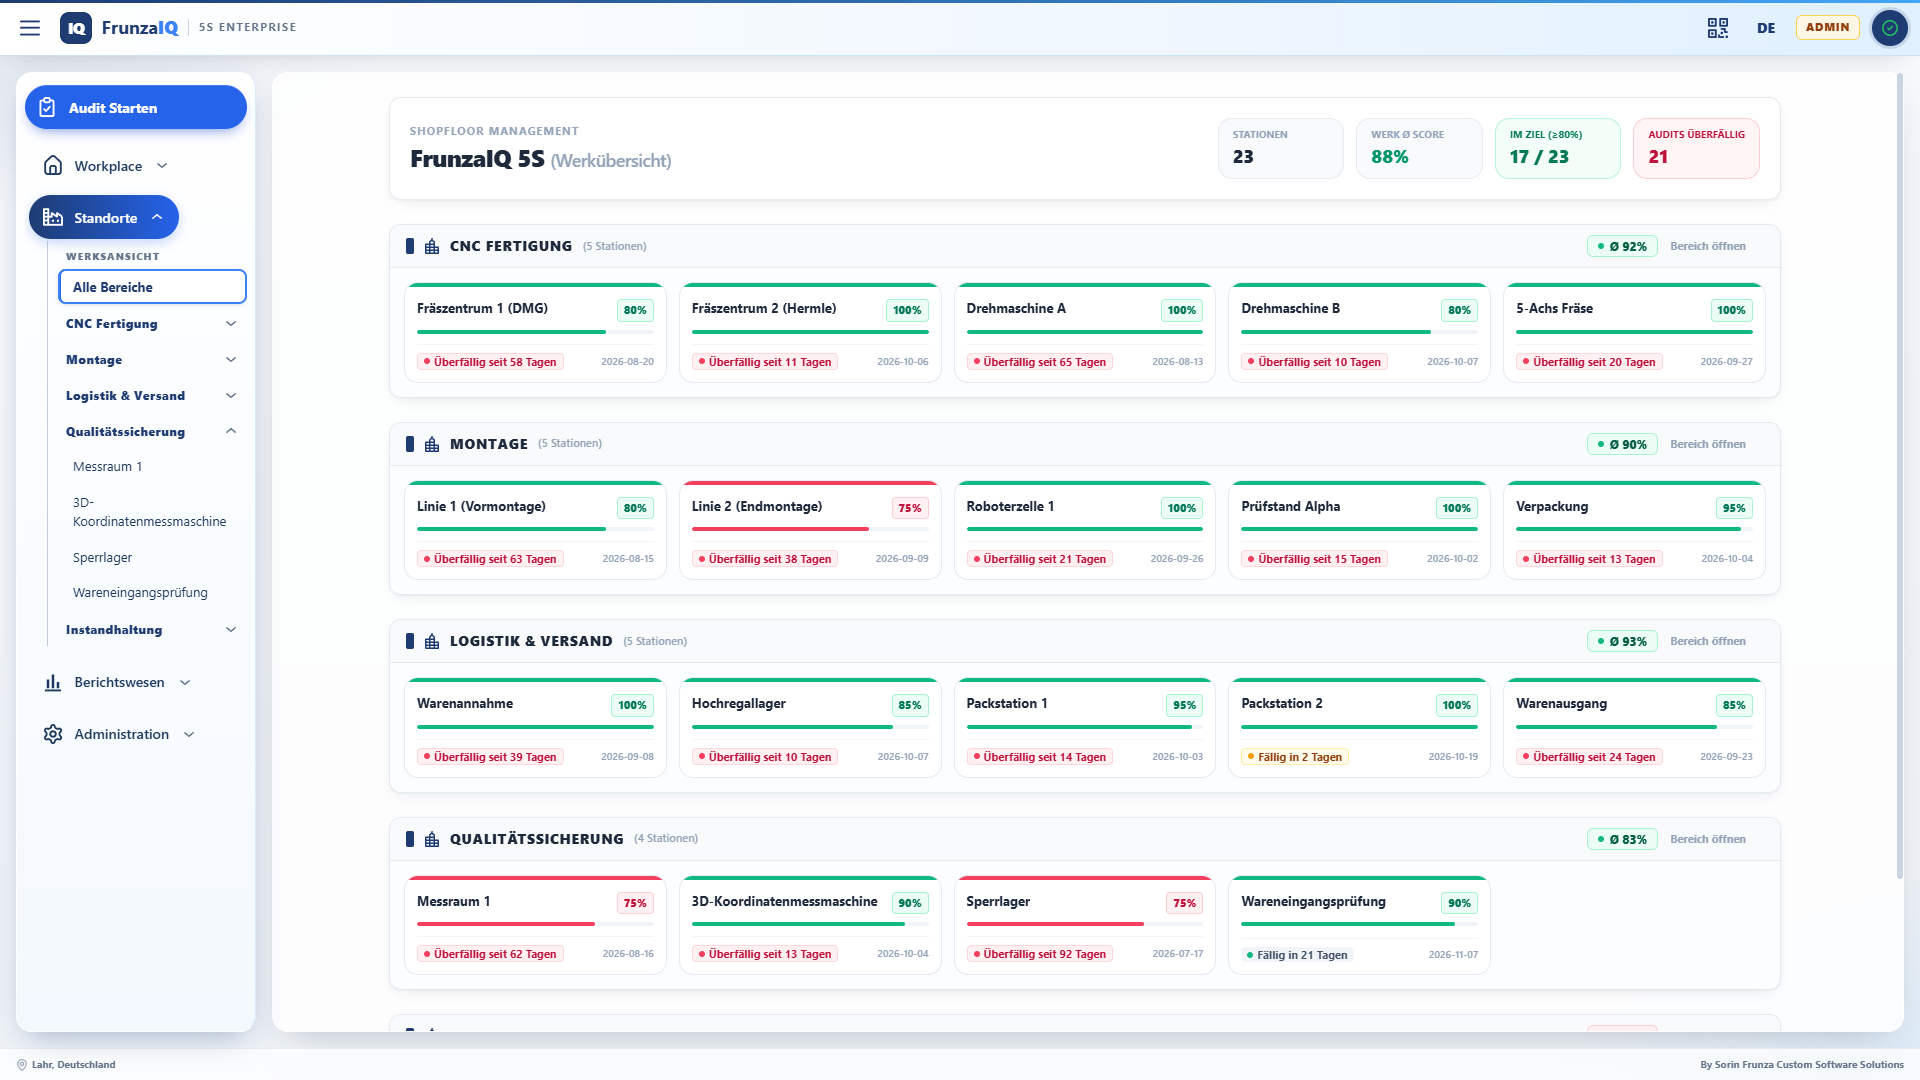The image size is (1920, 1080).
Task: Open the hamburger menu icon
Action: point(30,28)
